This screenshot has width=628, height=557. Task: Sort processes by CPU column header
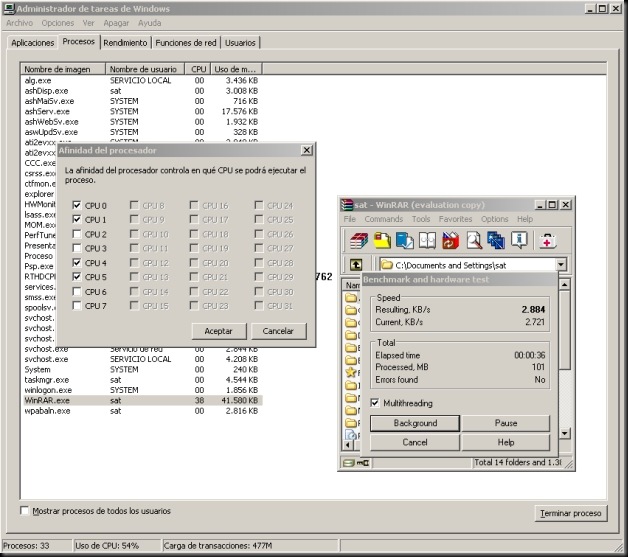point(198,69)
